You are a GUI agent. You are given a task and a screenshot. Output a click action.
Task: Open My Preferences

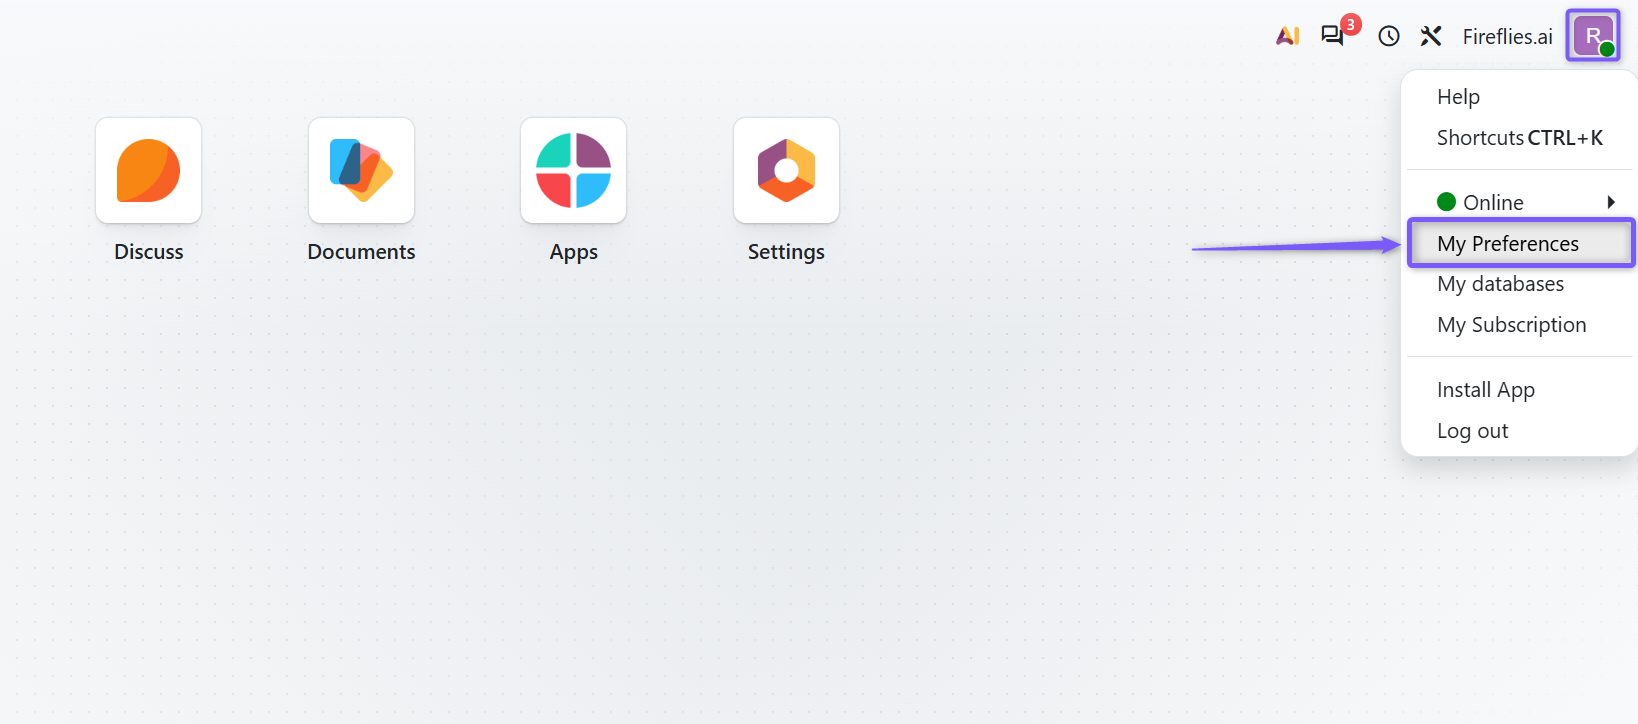(1519, 243)
